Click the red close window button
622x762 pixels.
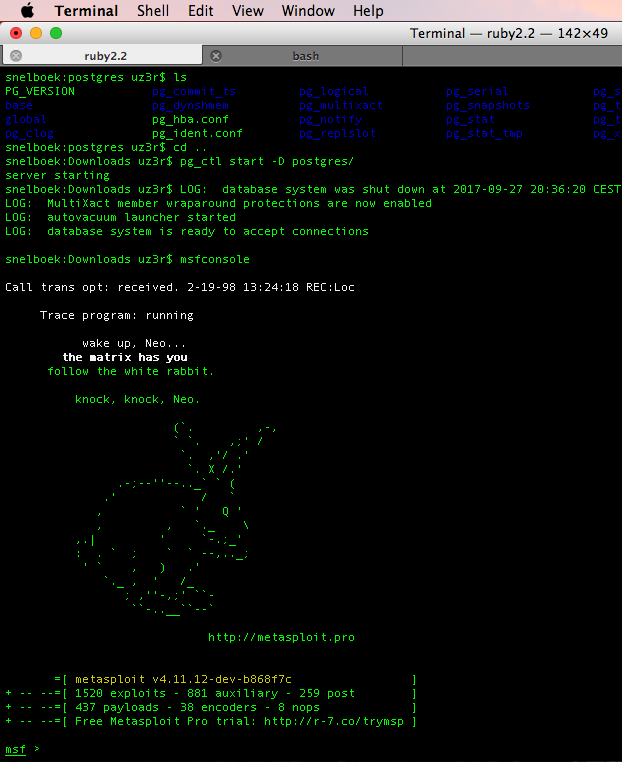(x=16, y=33)
